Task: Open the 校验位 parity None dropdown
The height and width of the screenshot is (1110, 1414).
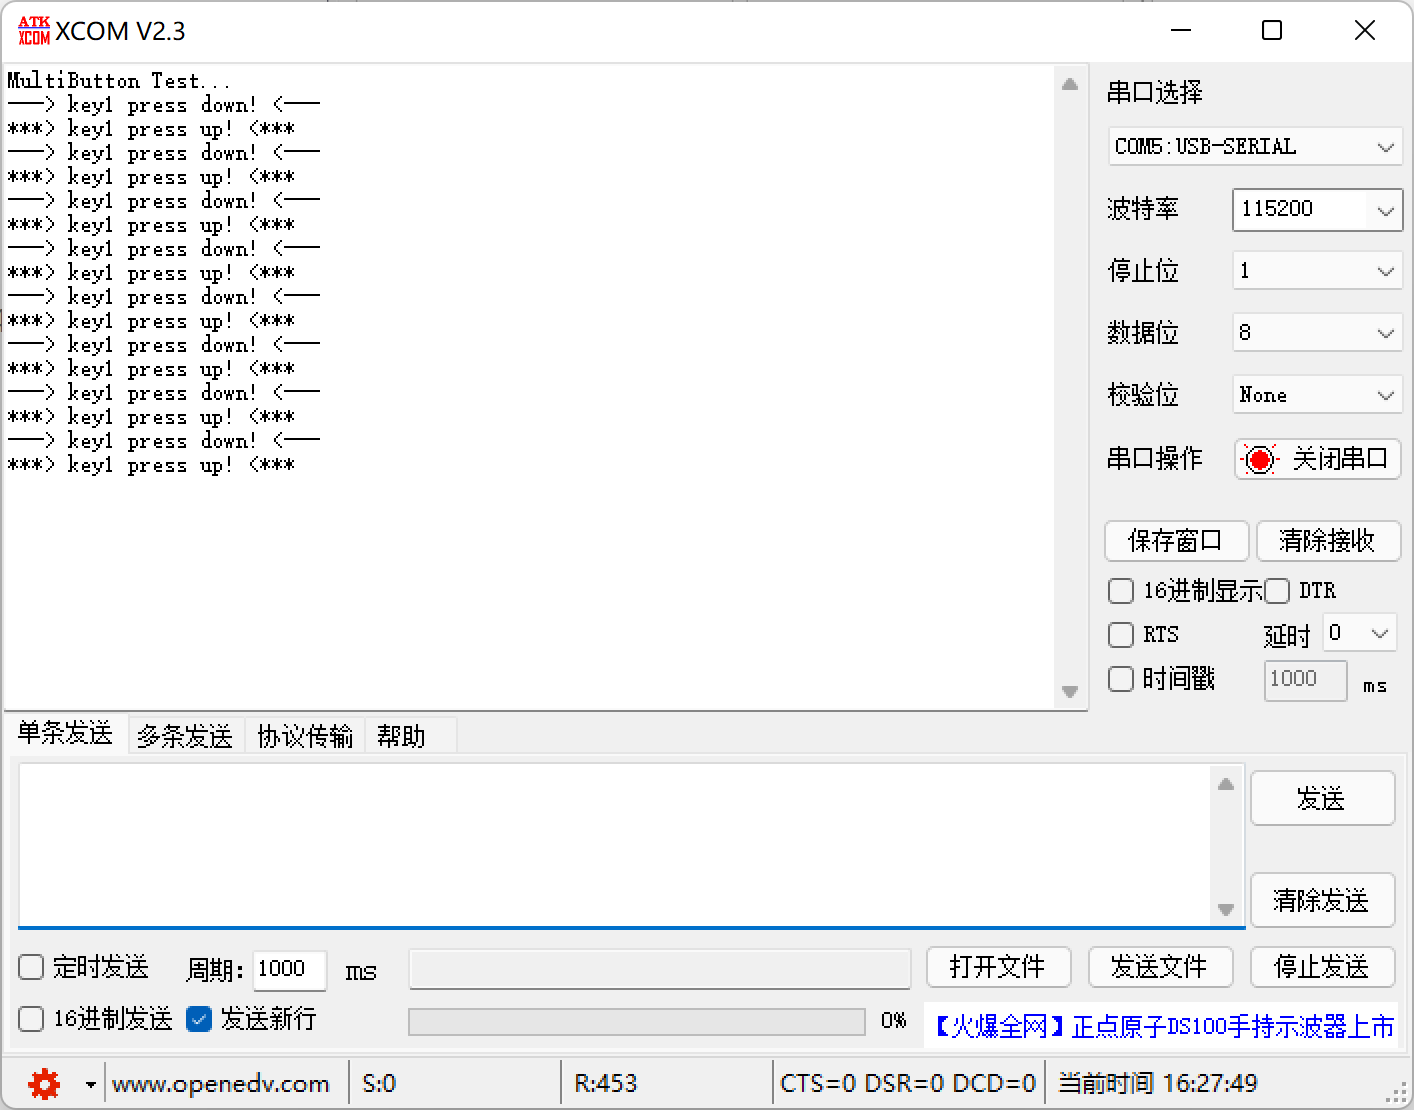Action: point(1317,395)
